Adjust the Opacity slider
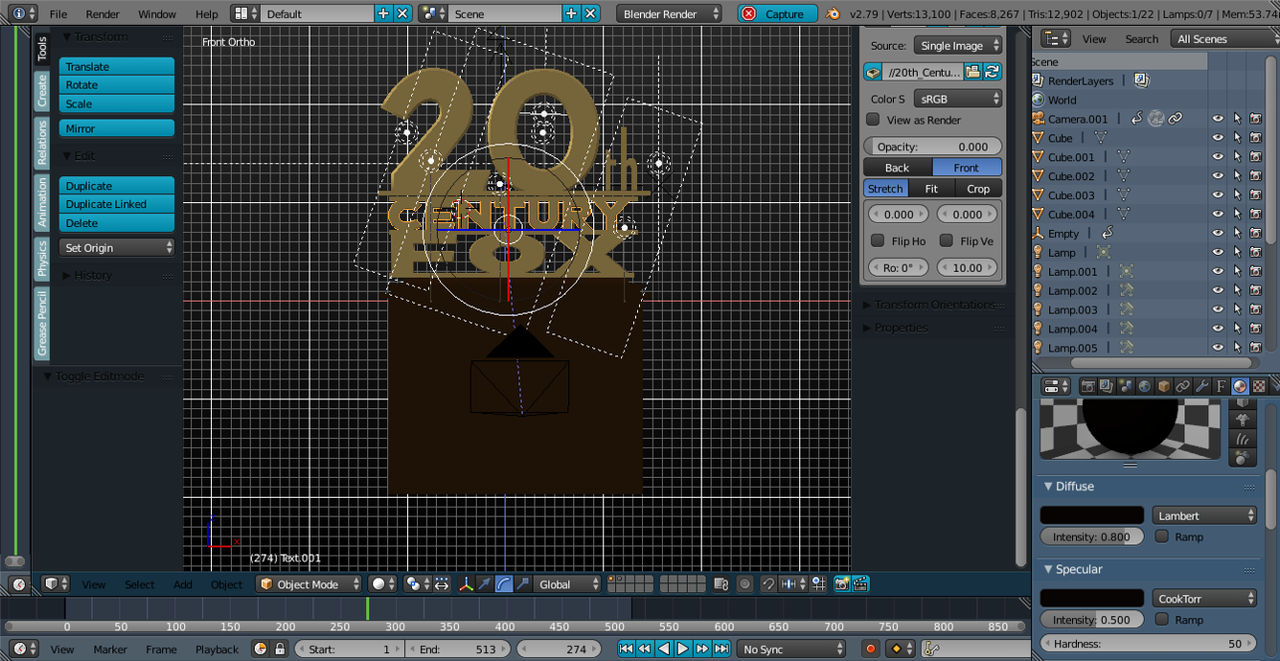Viewport: 1280px width, 661px height. (x=933, y=146)
